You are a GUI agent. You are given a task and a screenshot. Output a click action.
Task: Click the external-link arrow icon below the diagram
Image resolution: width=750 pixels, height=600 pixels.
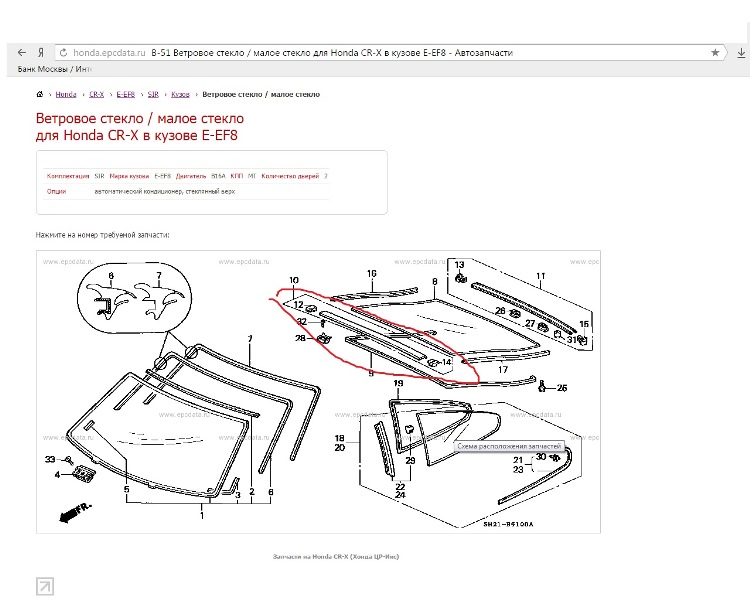[45, 587]
